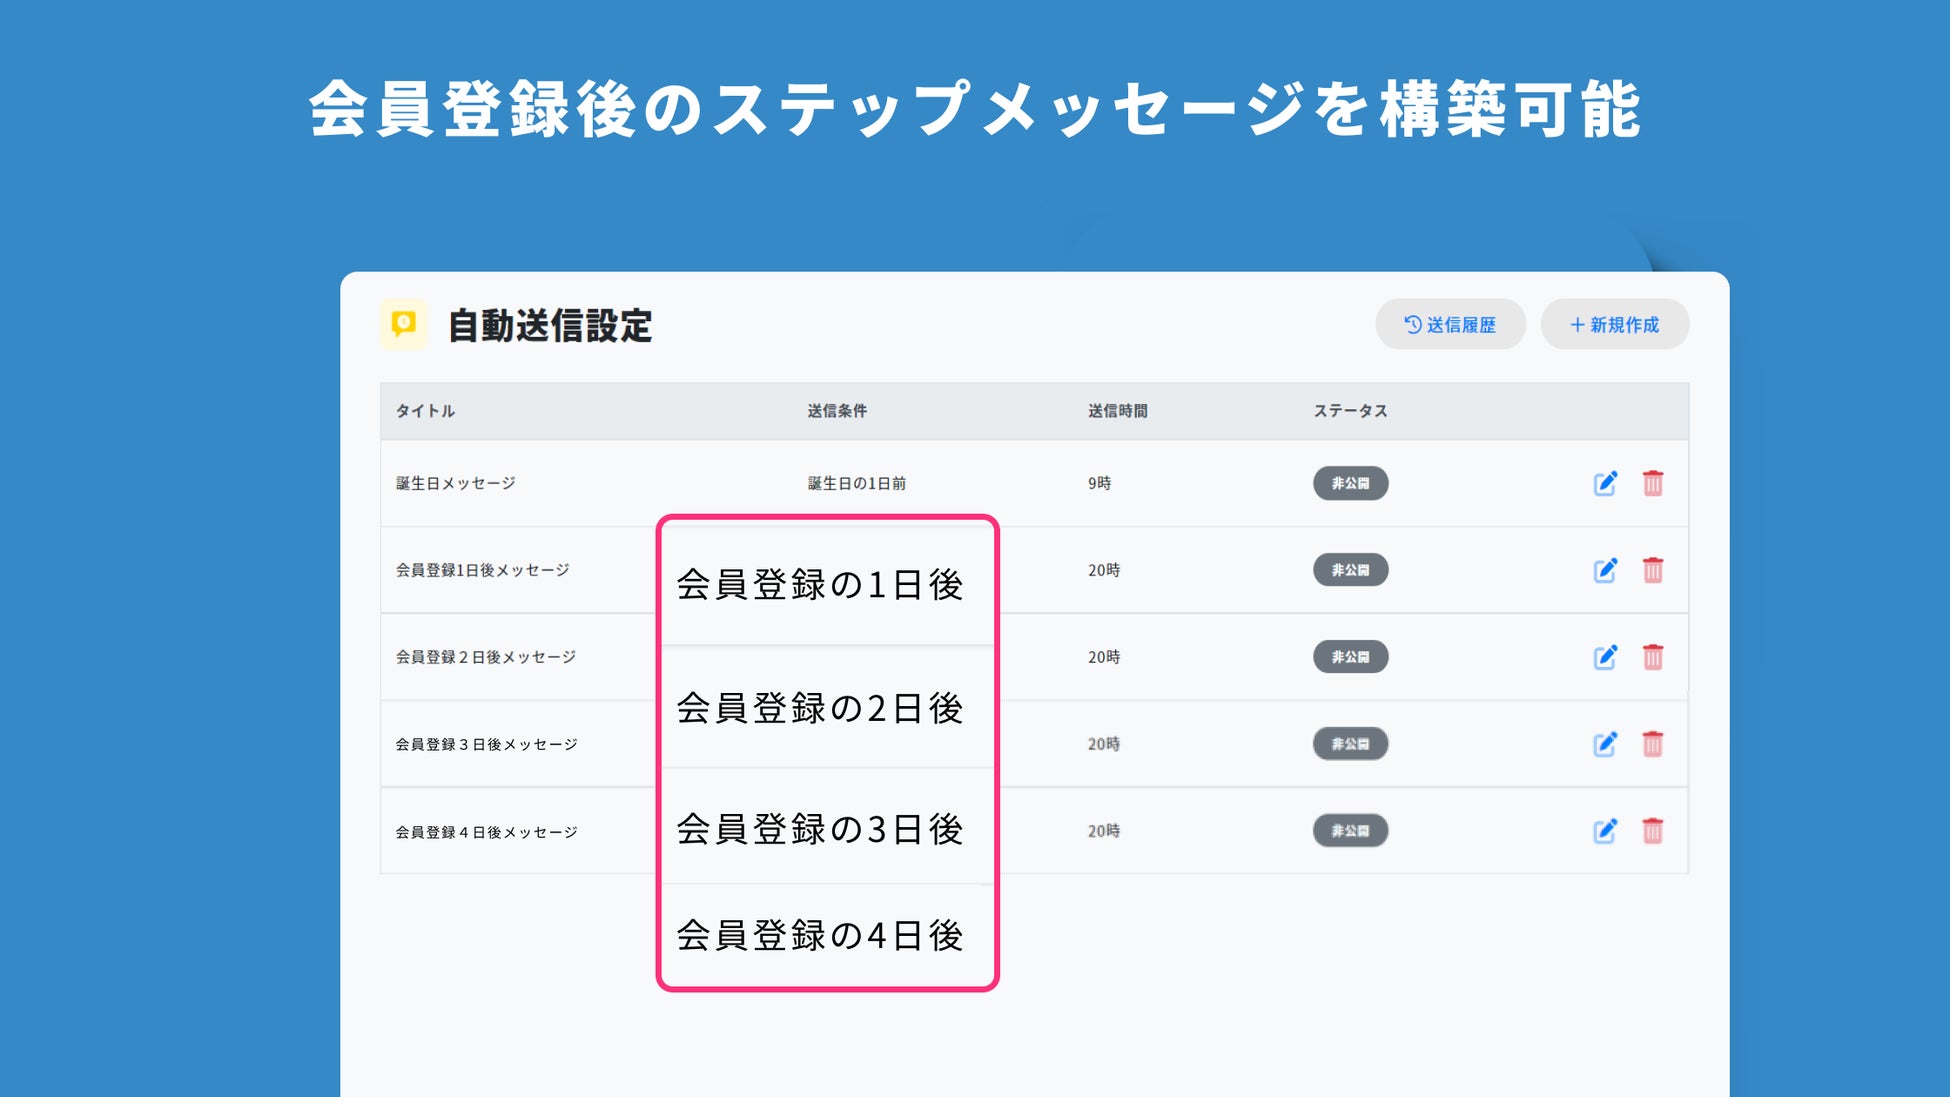Delete the 誕生日メッセージ row

(x=1653, y=483)
